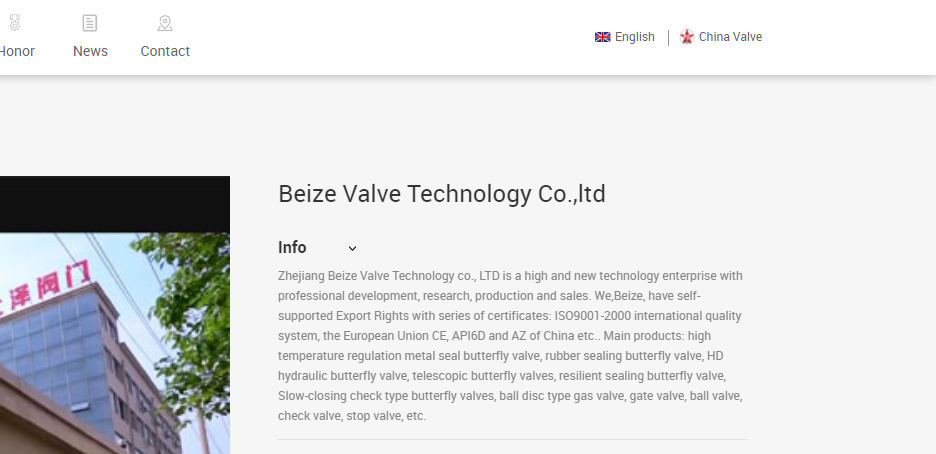The width and height of the screenshot is (936, 454).
Task: Click the divider between English and China Valve
Action: coord(668,38)
